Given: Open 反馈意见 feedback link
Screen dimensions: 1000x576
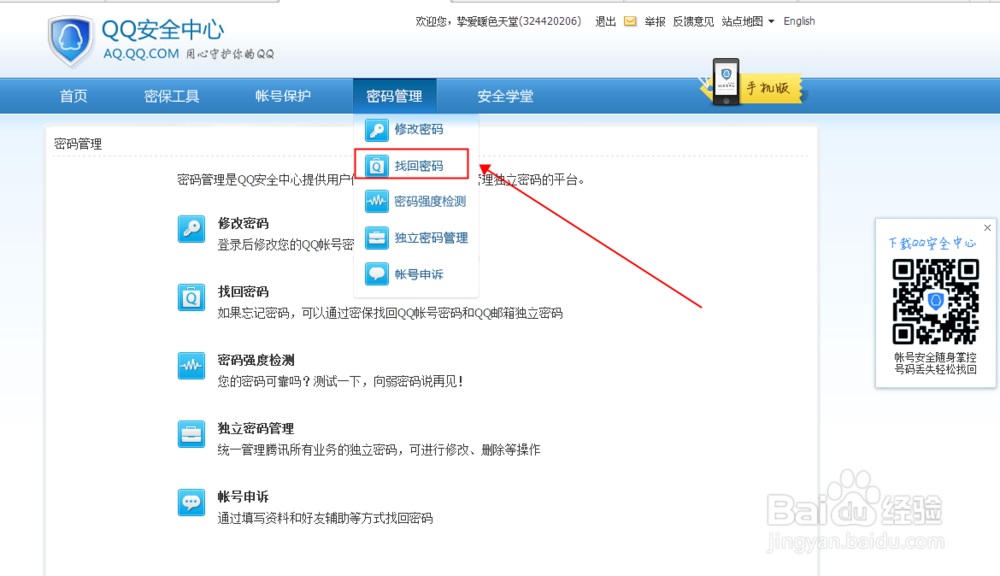Looking at the screenshot, I should click(x=693, y=22).
